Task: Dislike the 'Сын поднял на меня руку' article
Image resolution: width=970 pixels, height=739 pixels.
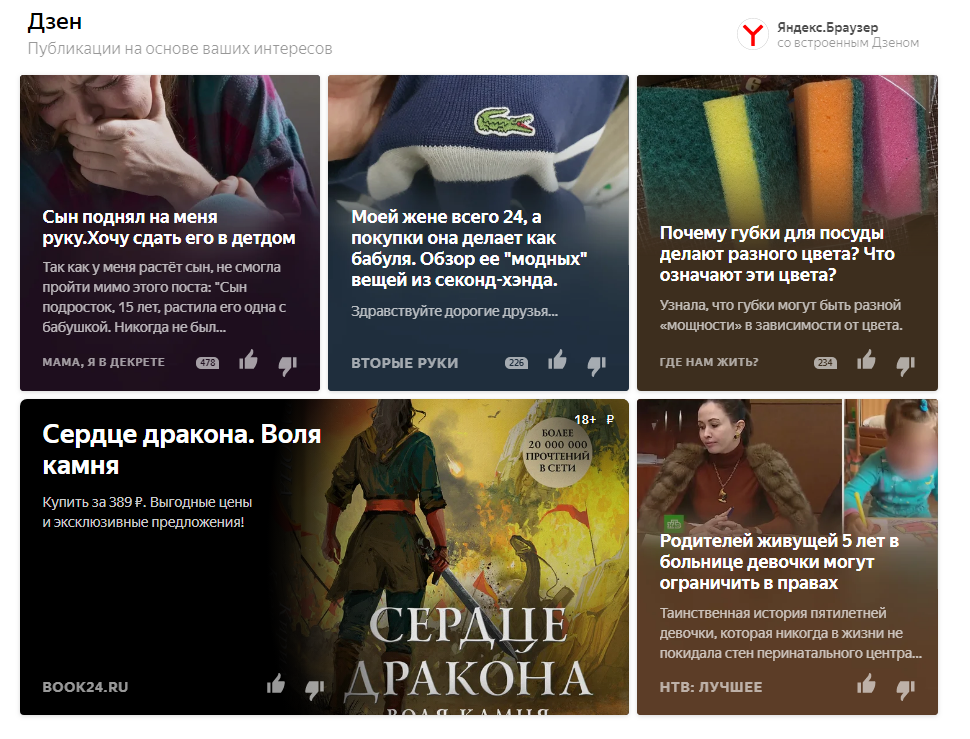Action: click(x=288, y=365)
